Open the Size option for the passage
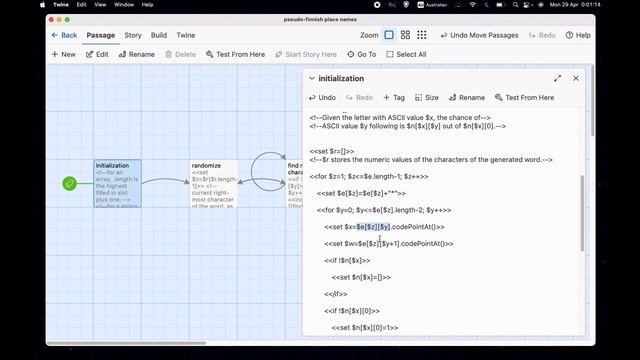The height and width of the screenshot is (360, 640). (427, 98)
